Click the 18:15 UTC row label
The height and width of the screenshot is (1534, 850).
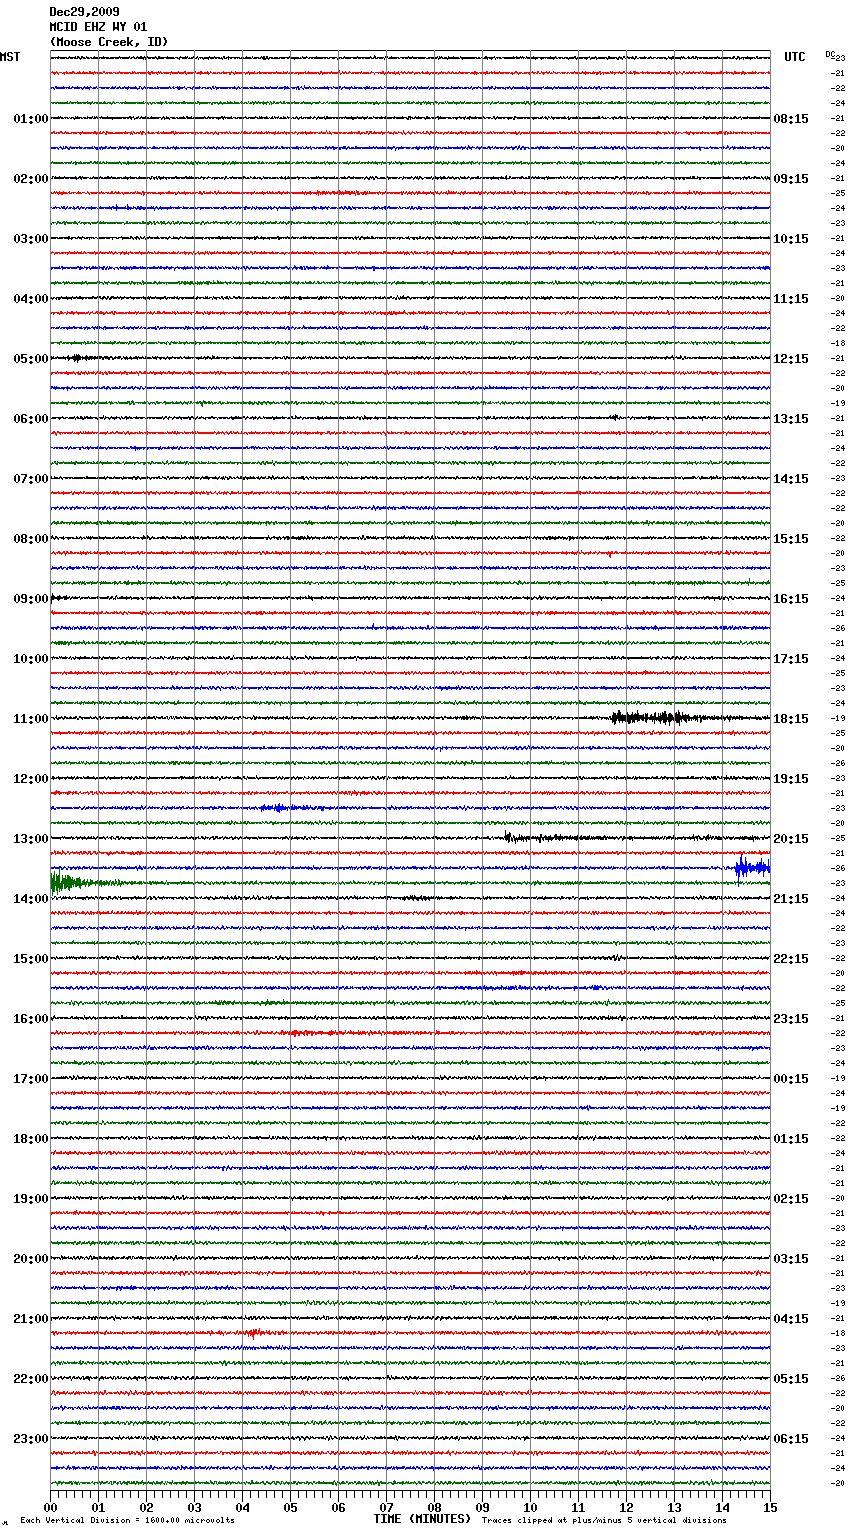[x=791, y=719]
